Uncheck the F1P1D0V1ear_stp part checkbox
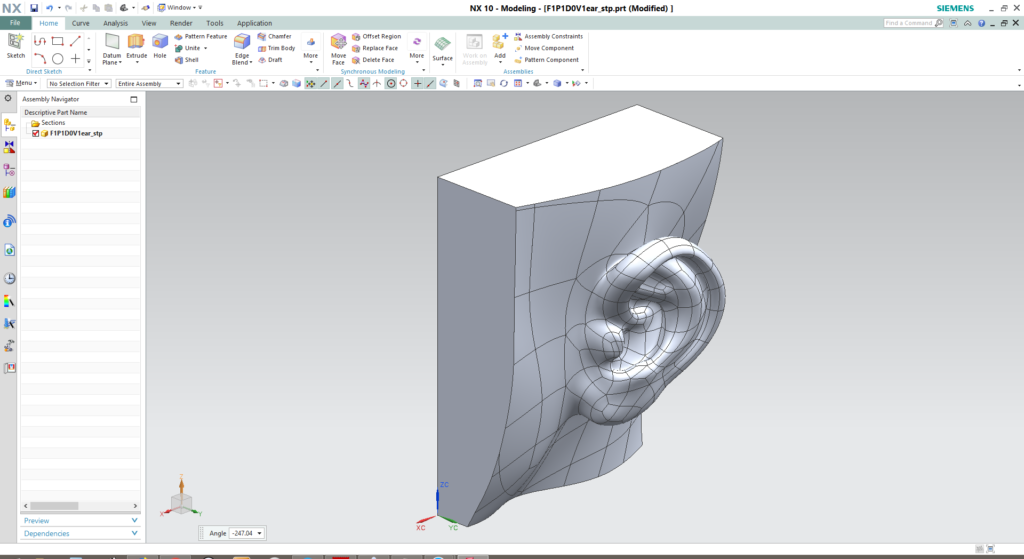The image size is (1024, 559). (x=36, y=133)
